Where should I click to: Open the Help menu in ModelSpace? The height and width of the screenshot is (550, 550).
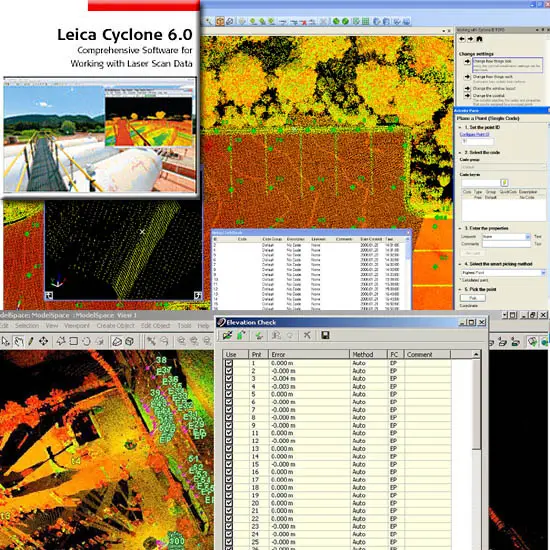203,326
